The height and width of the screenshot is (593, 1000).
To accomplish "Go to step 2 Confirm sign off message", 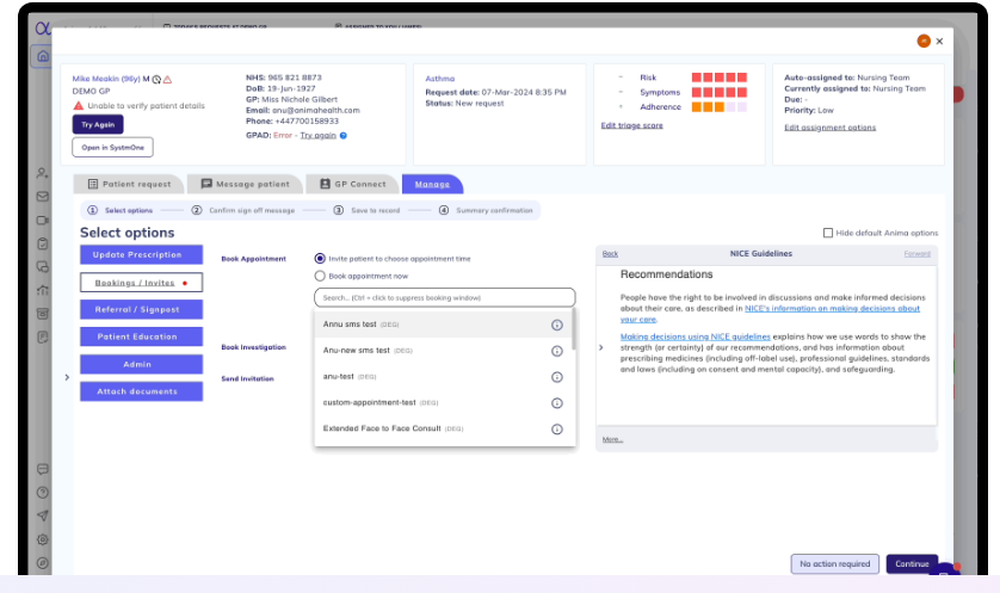I will (243, 210).
